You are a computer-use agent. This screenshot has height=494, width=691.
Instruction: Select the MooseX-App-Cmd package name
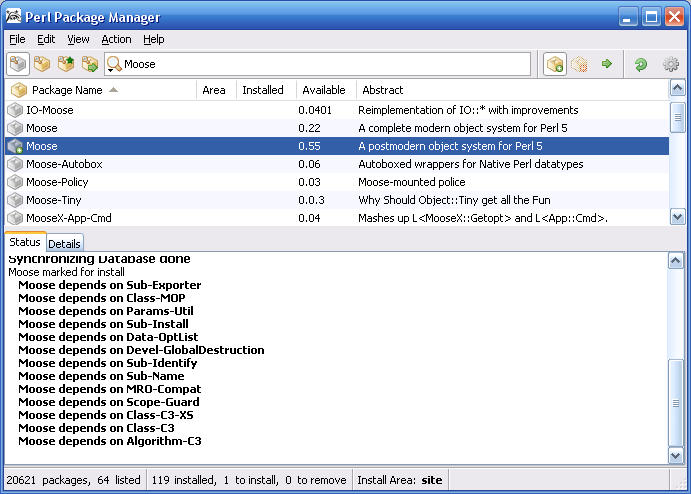tap(69, 218)
